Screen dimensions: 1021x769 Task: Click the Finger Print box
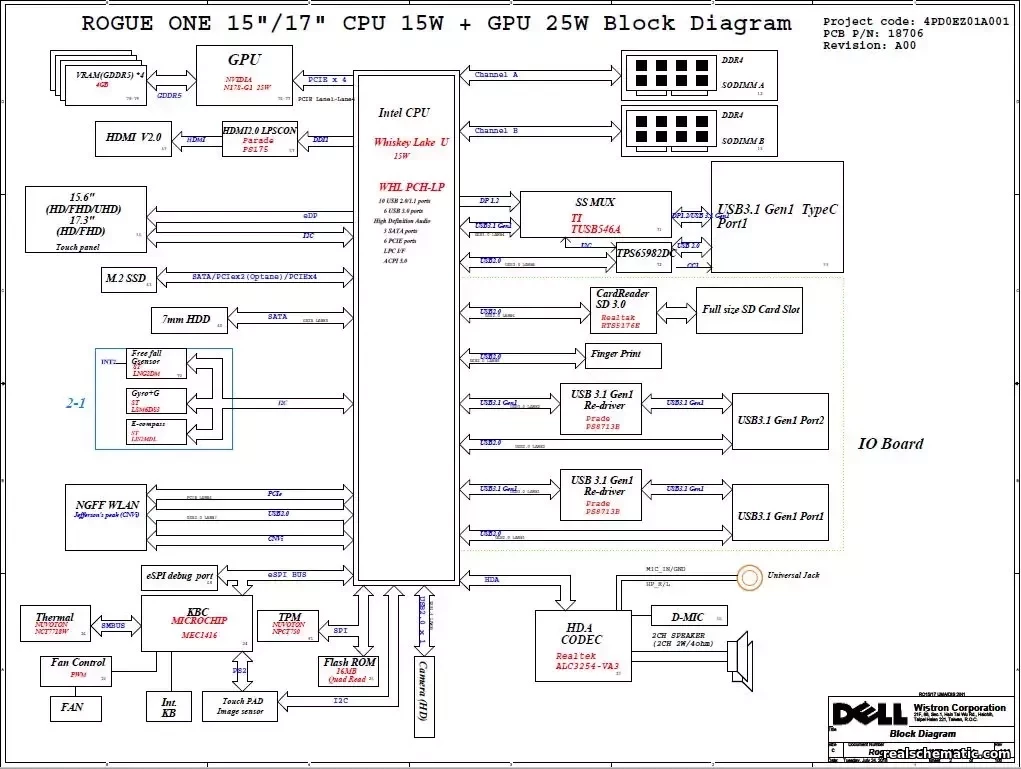(x=623, y=355)
